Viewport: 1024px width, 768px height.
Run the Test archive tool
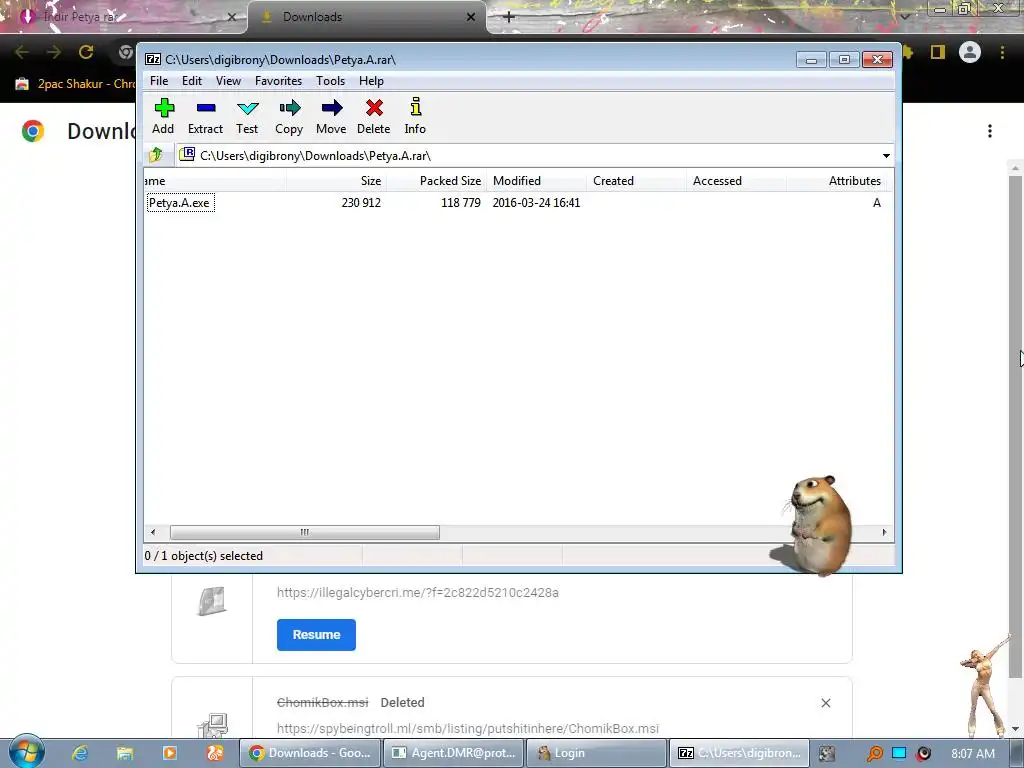tap(248, 116)
